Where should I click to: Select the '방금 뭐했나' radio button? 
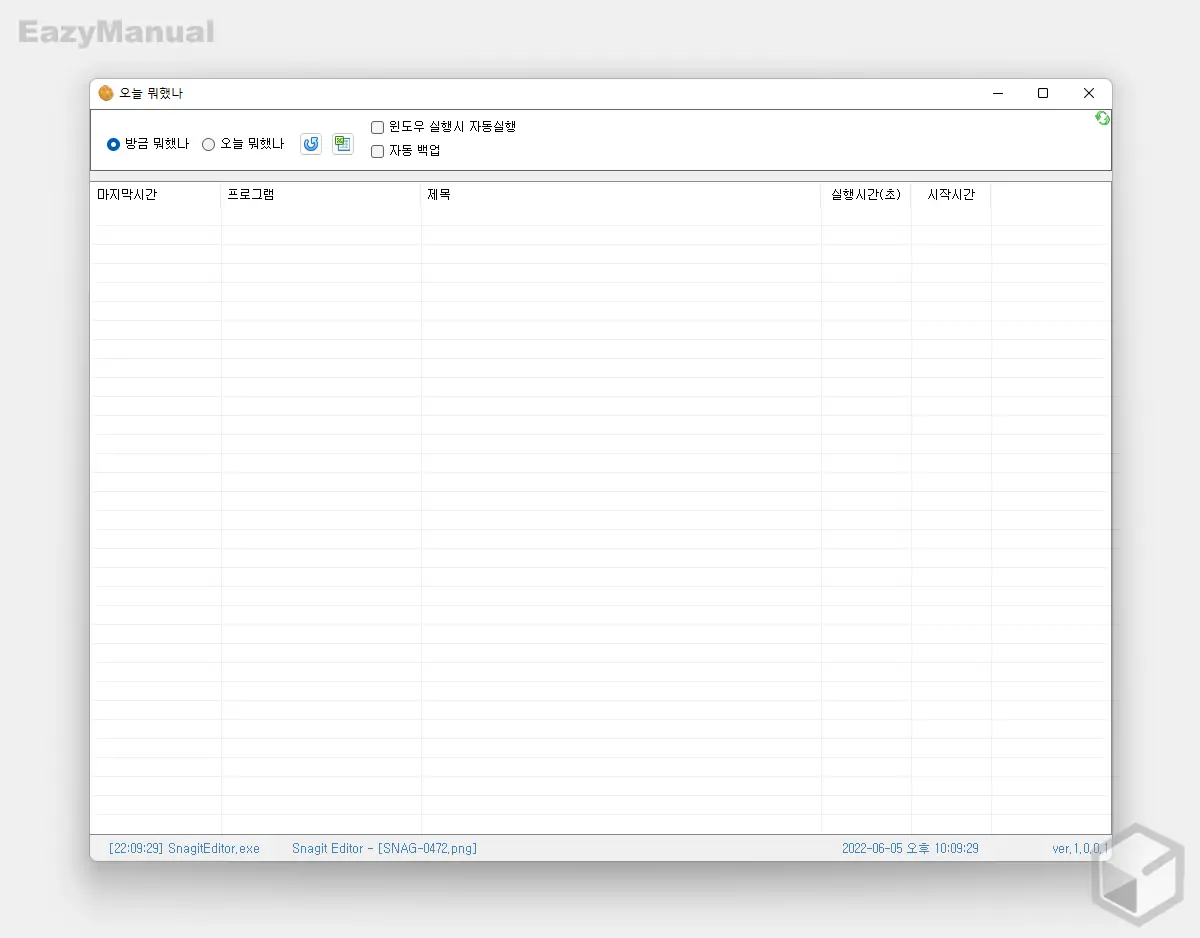pos(114,144)
